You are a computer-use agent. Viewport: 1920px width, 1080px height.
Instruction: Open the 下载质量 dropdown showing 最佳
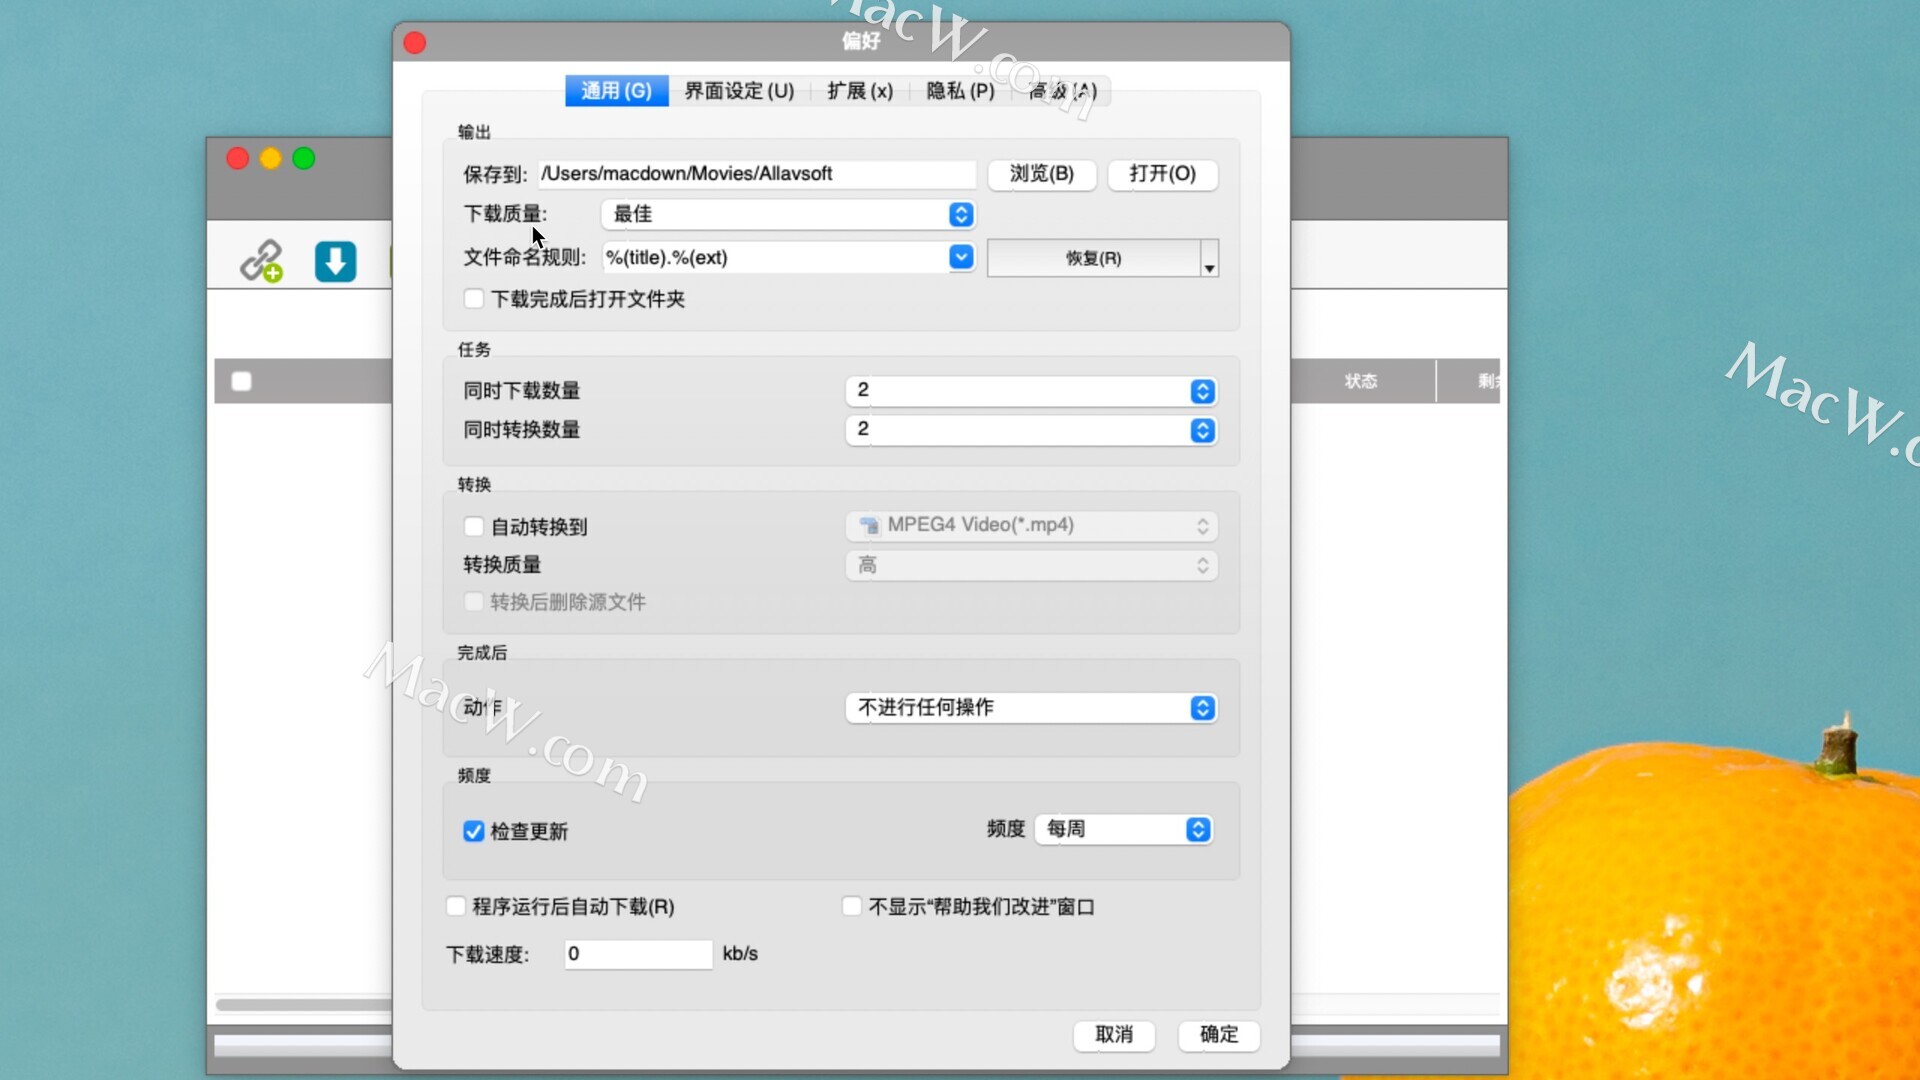[788, 214]
